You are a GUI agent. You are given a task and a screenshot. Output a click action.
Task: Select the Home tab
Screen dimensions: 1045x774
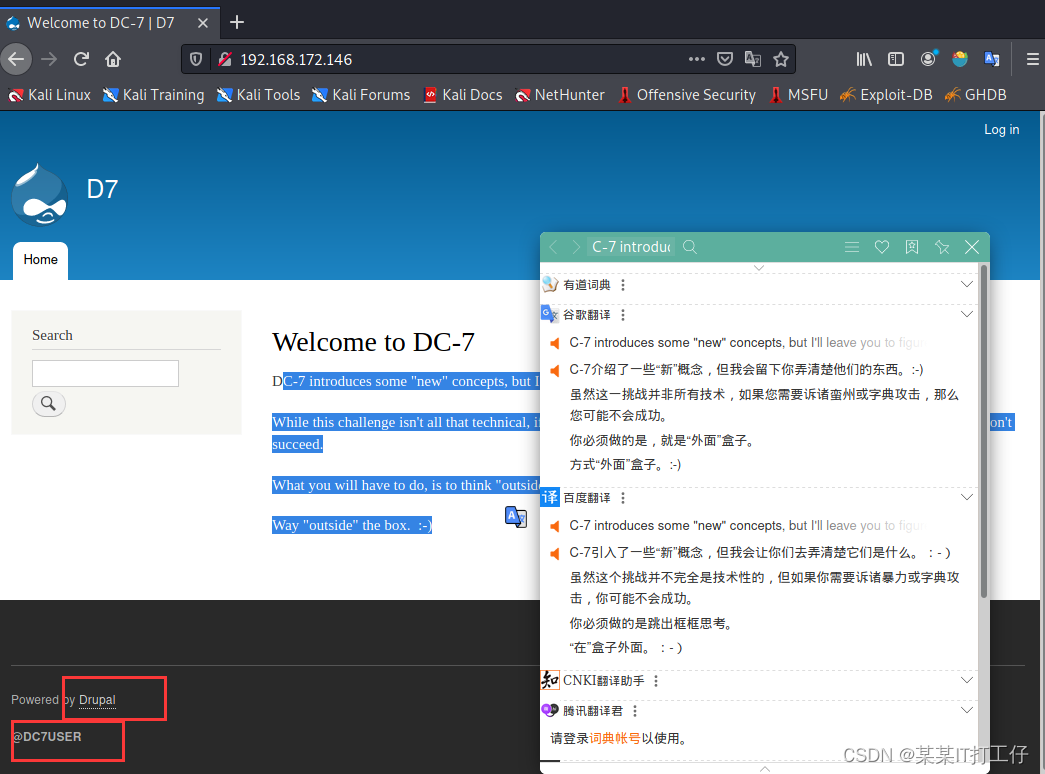41,259
